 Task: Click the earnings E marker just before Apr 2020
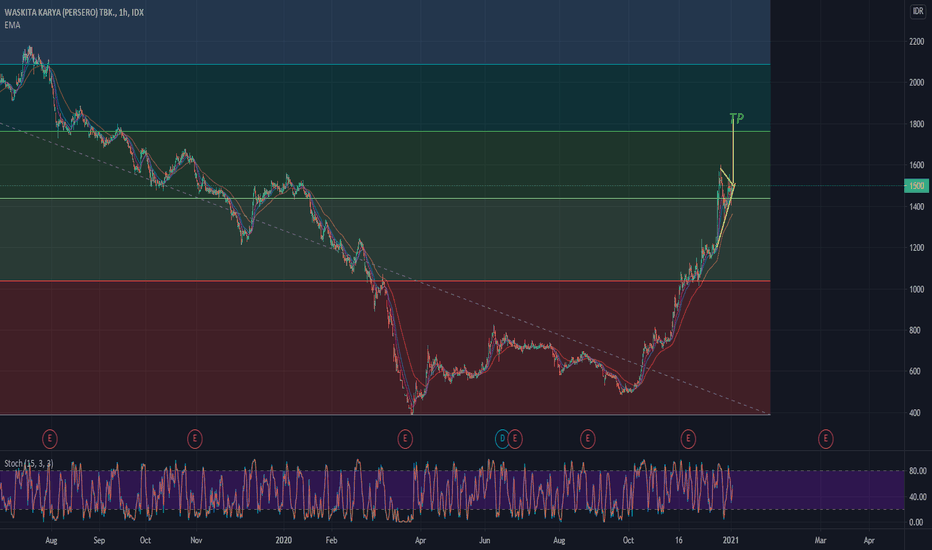point(405,439)
